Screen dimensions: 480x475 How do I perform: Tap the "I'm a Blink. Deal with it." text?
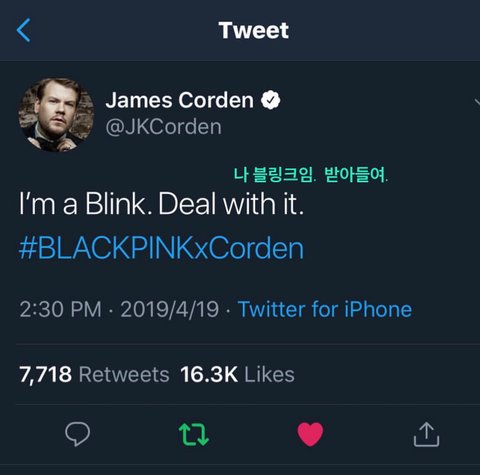pyautogui.click(x=161, y=204)
